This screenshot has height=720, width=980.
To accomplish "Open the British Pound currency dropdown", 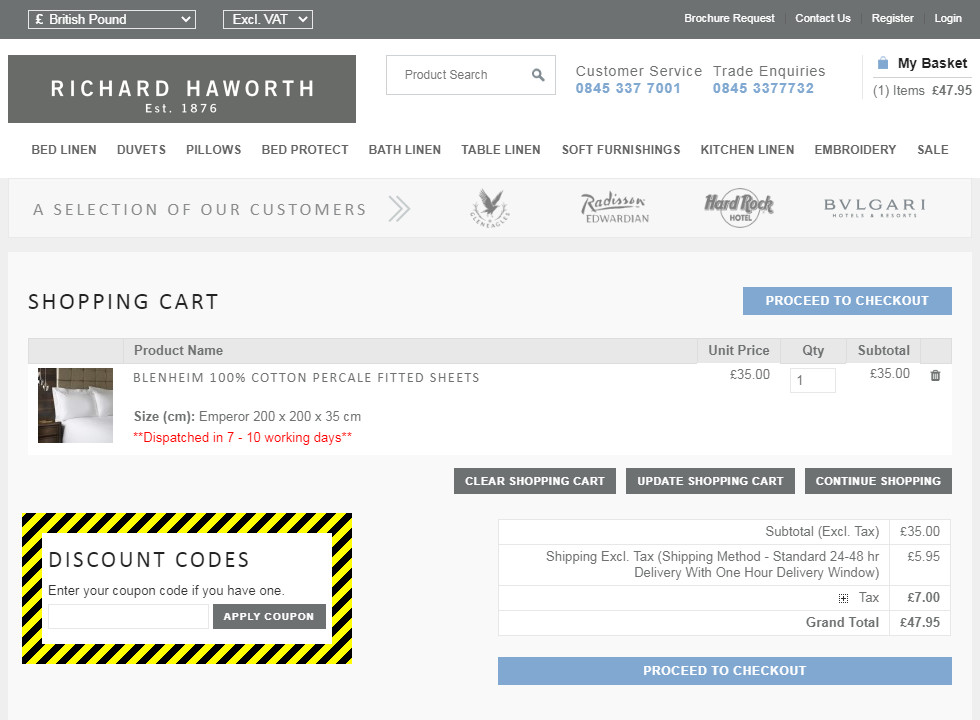I will (x=112, y=19).
